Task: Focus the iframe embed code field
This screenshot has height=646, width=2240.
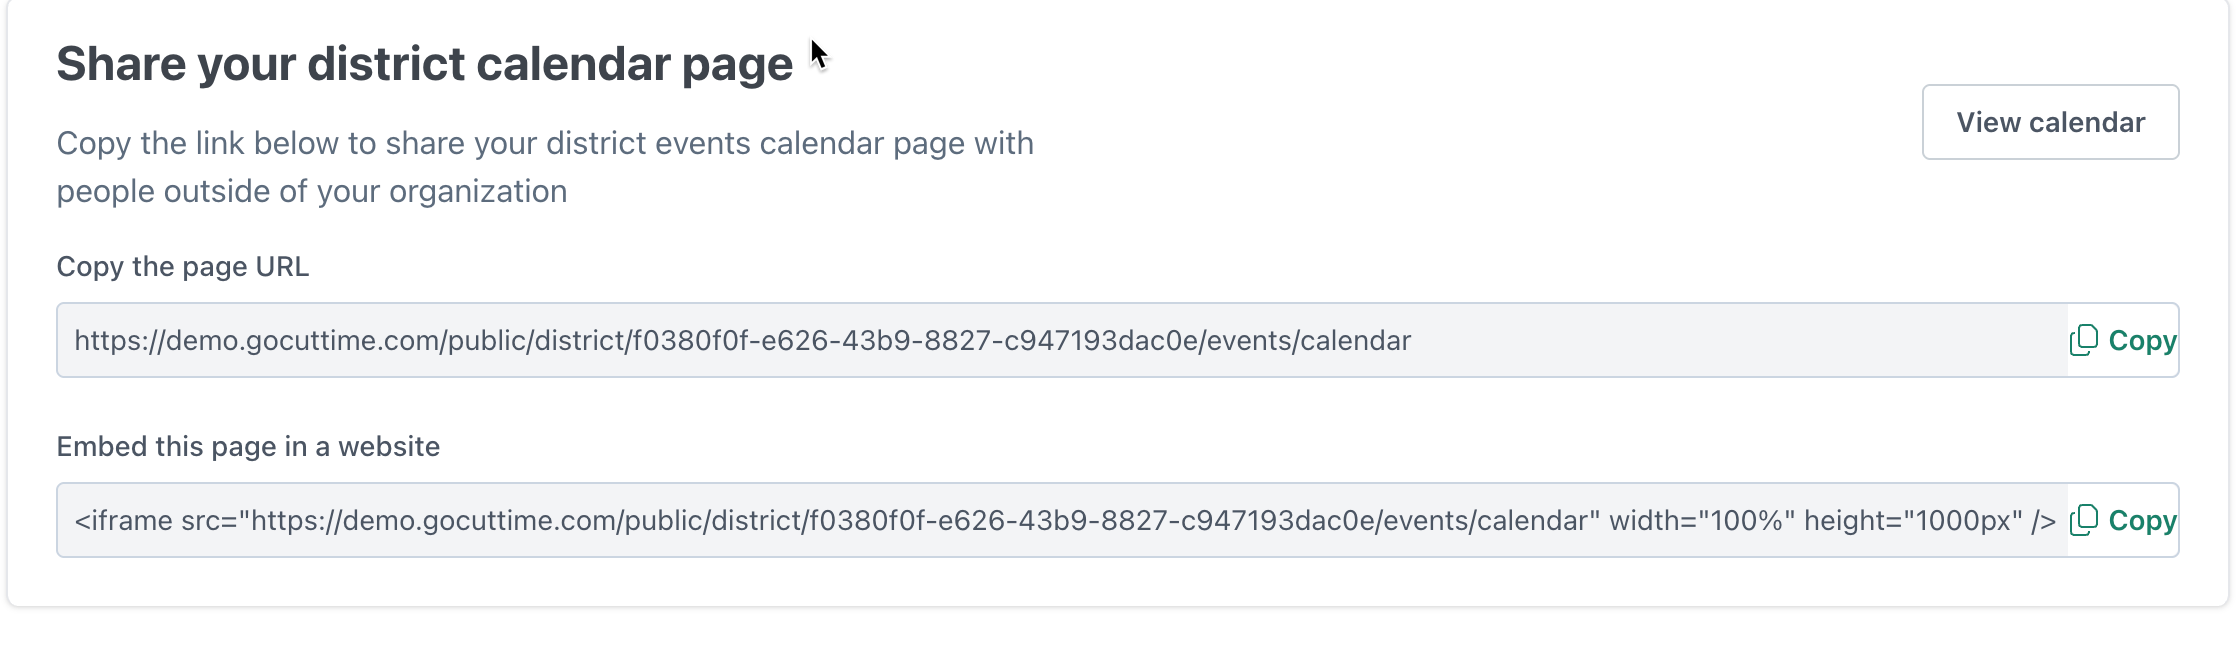Action: [1062, 520]
